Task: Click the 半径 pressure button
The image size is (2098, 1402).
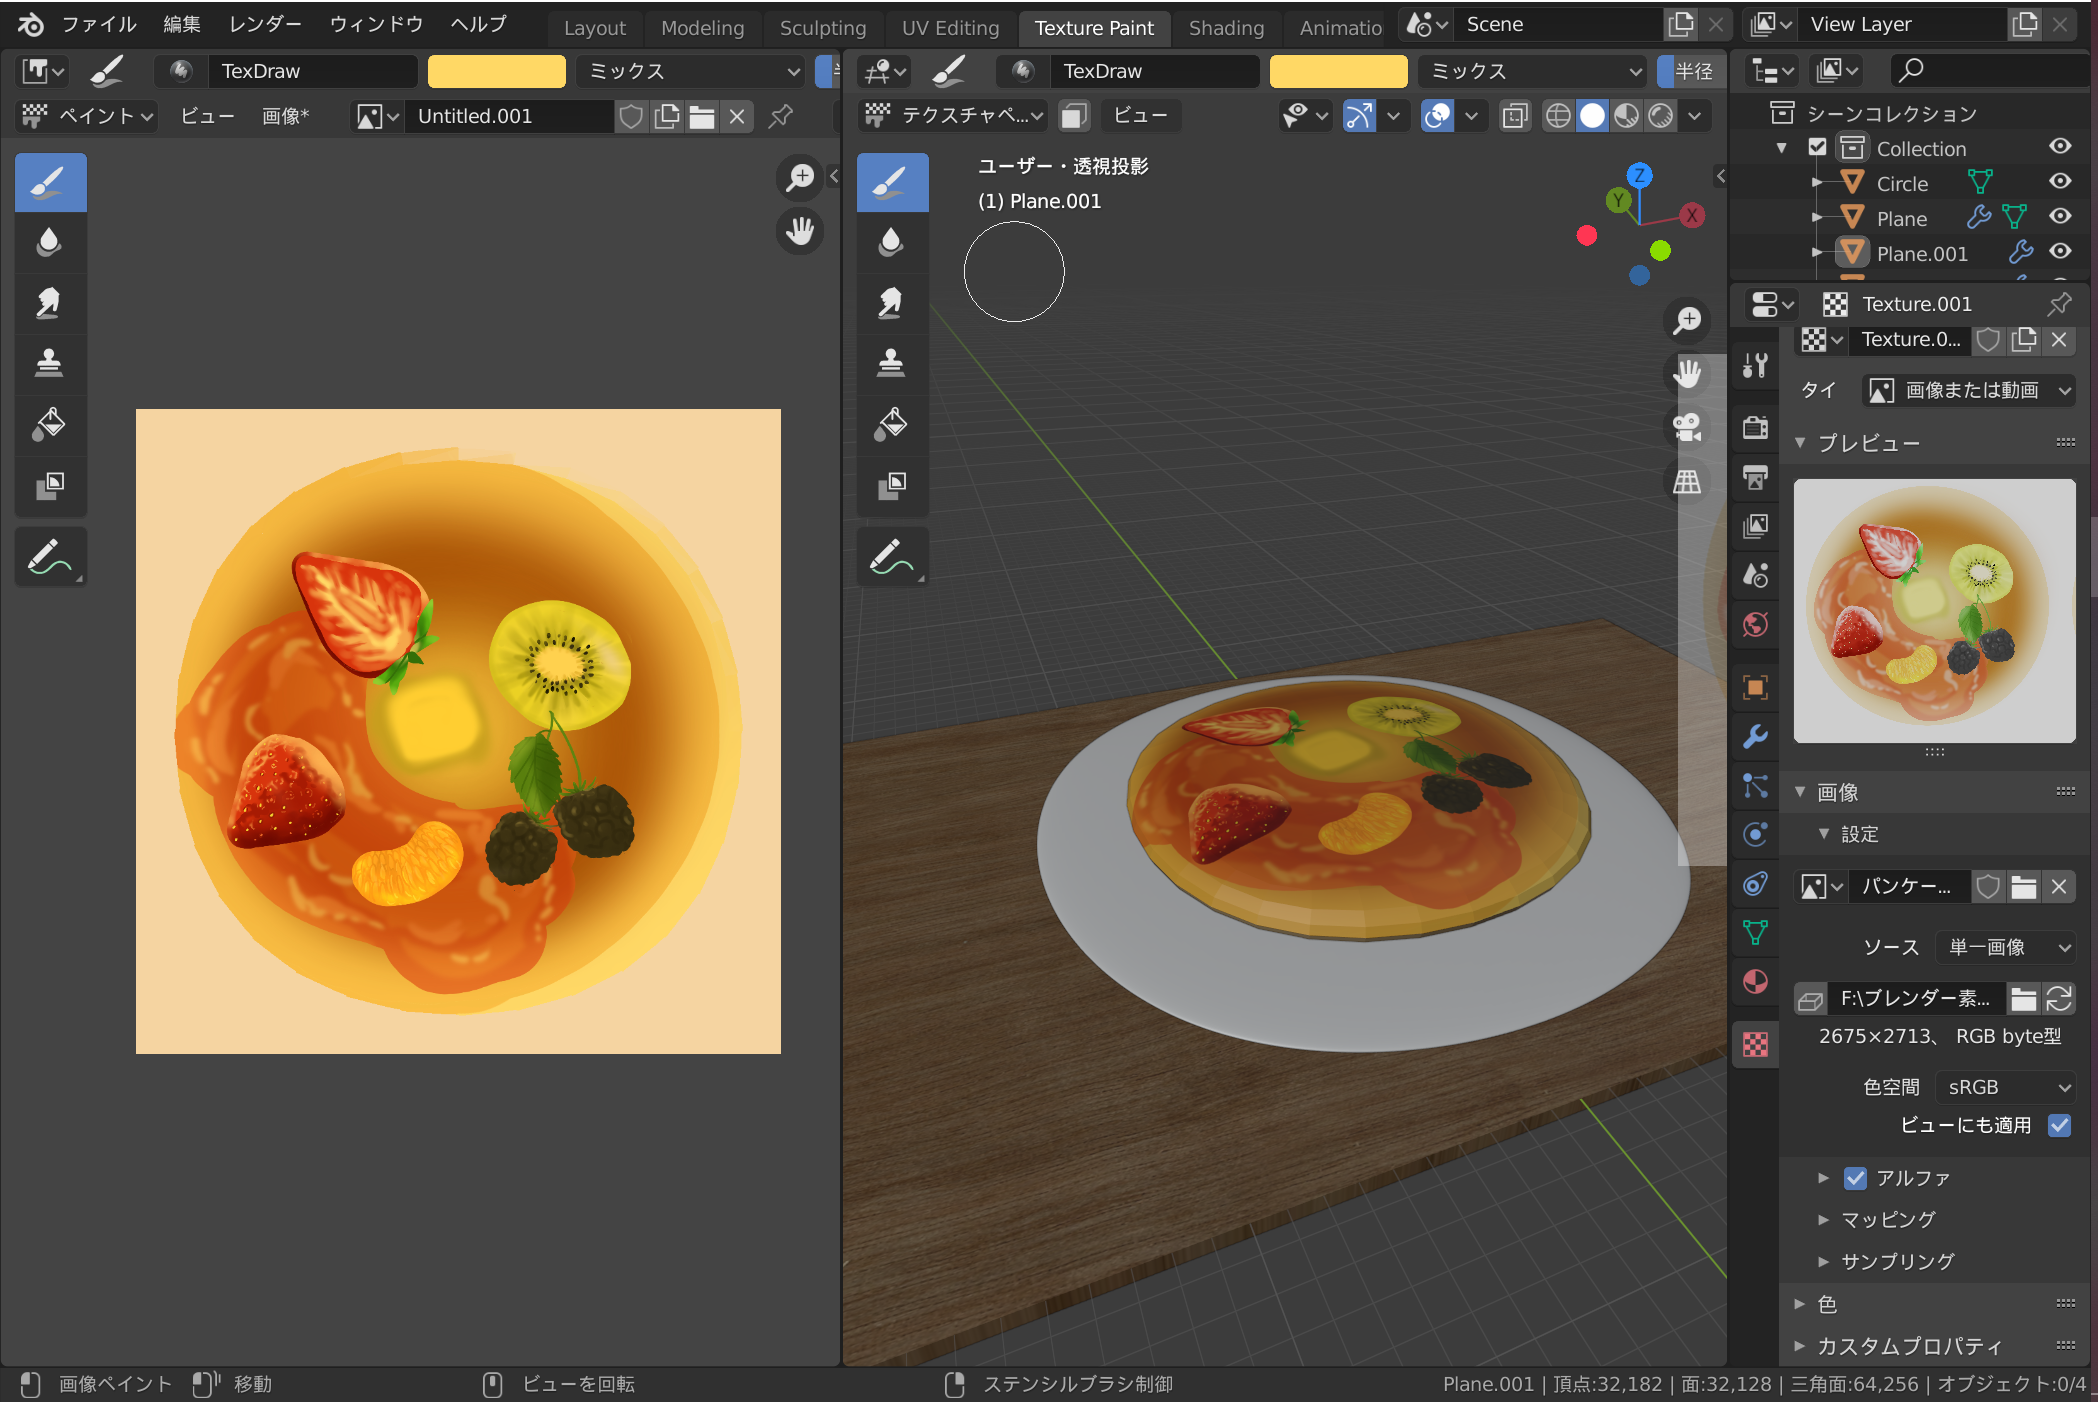Action: (1693, 71)
